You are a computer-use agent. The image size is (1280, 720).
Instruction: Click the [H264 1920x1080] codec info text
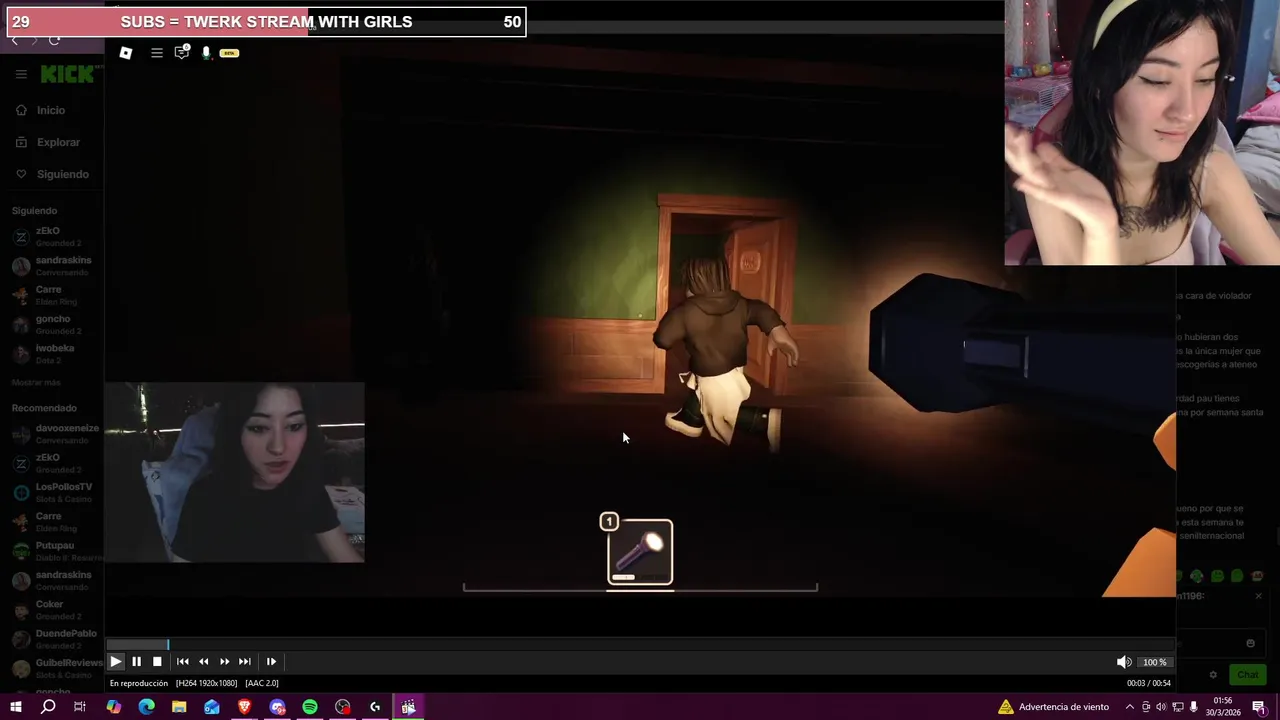coord(207,683)
